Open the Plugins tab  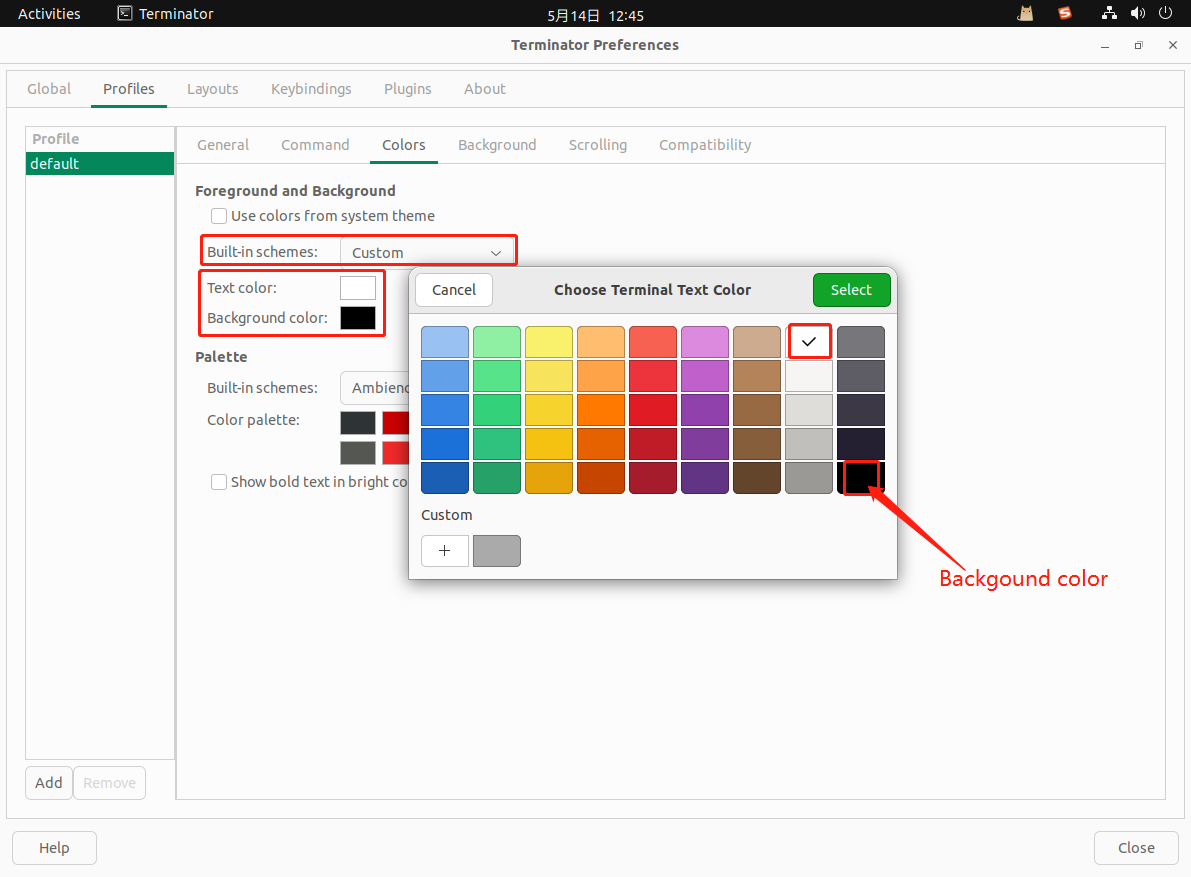pos(408,89)
